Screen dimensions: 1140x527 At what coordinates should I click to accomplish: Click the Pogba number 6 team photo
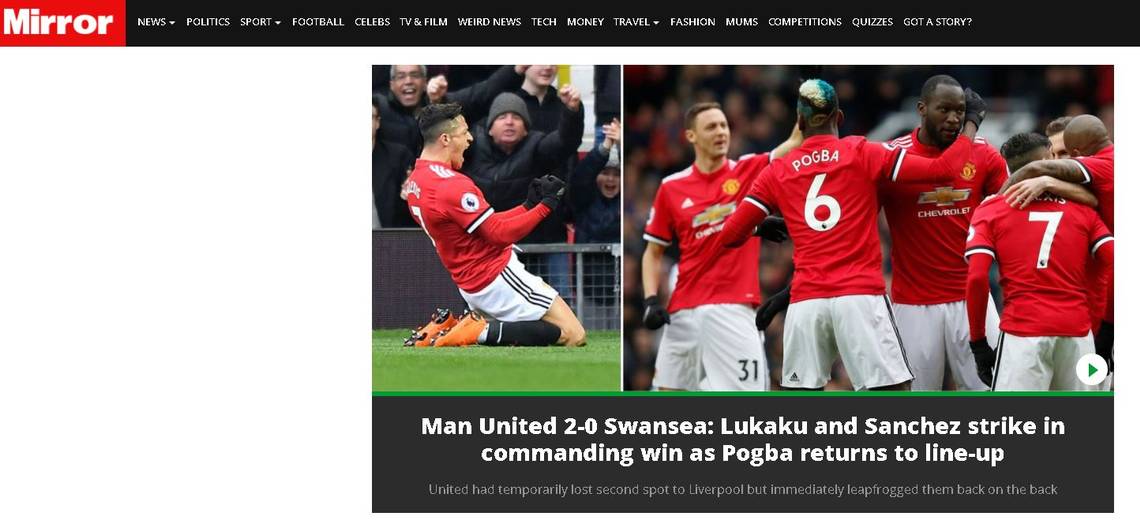coord(868,228)
